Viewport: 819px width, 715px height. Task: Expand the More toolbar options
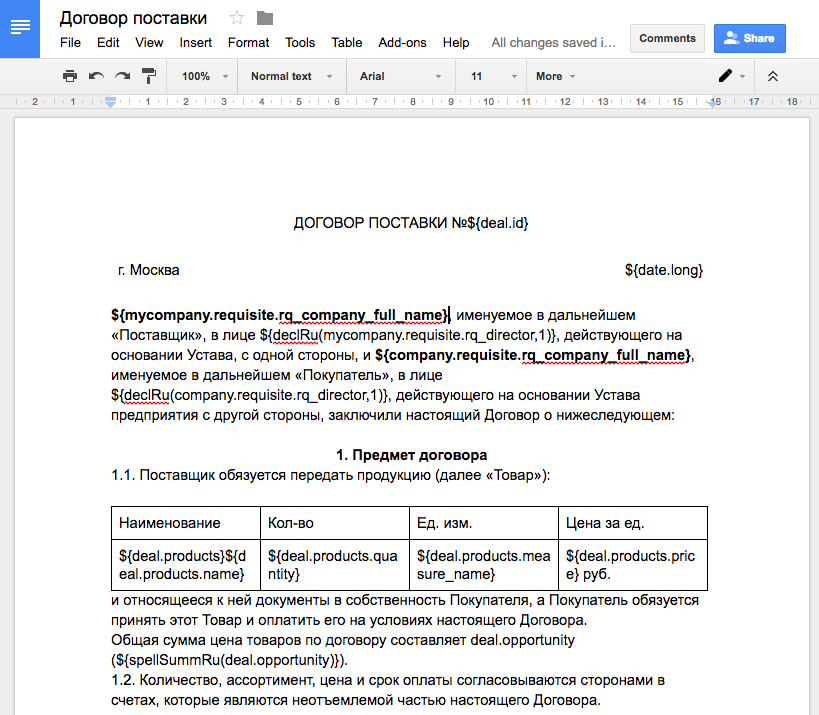pos(556,76)
